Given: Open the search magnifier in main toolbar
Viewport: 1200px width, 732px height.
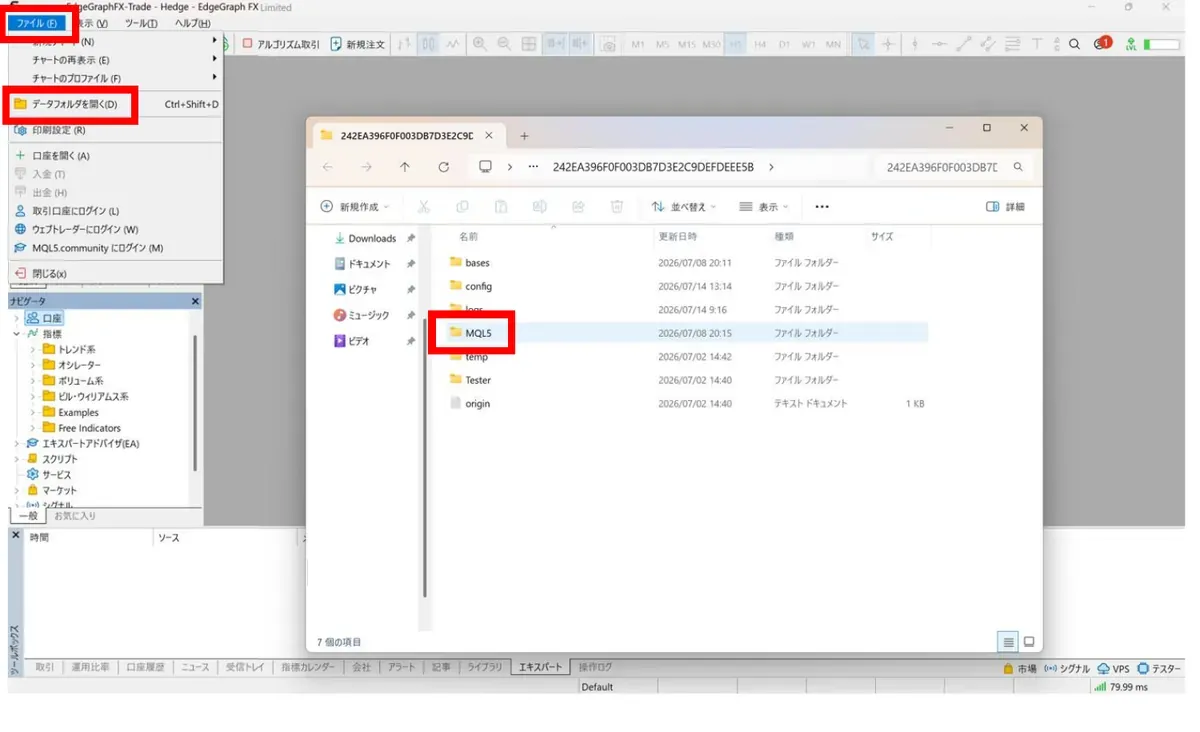Looking at the screenshot, I should (1075, 44).
